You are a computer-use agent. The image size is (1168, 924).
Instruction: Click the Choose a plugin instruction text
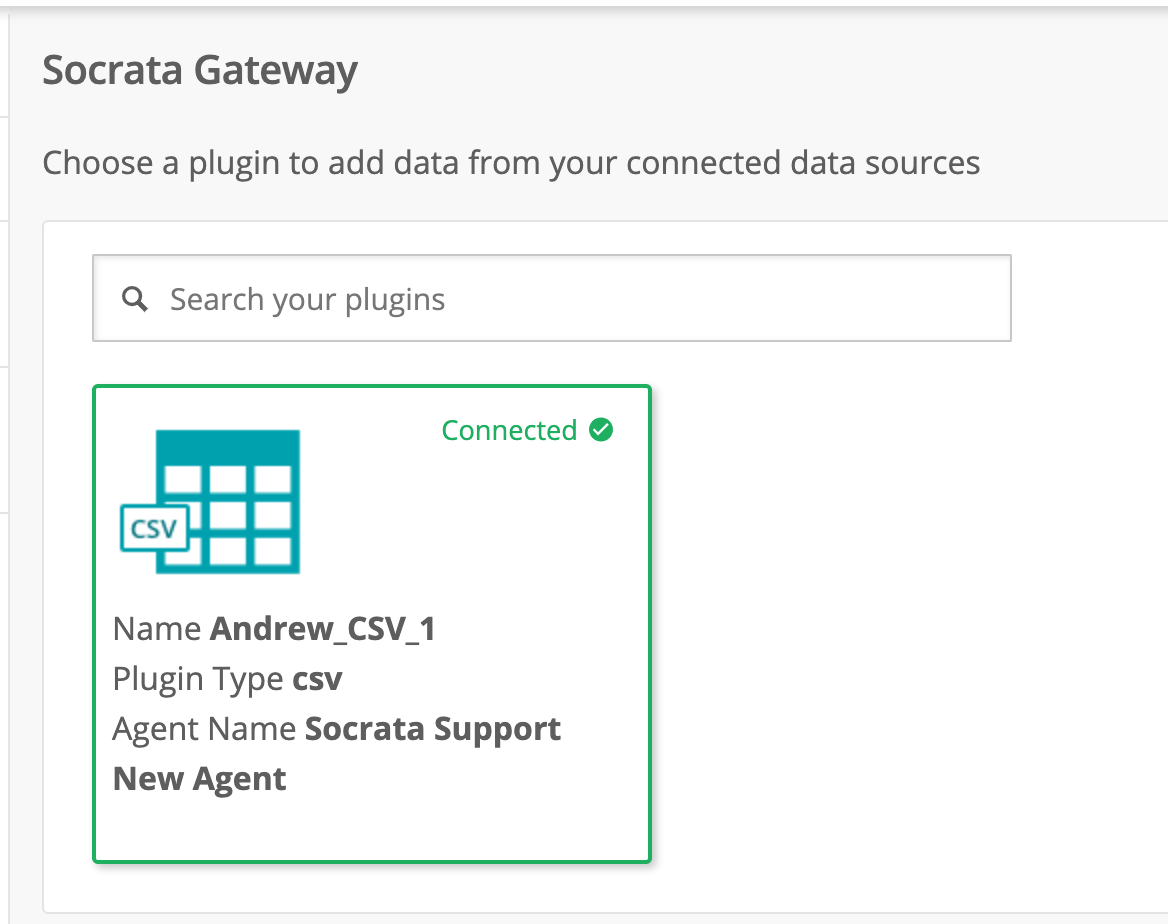[511, 162]
